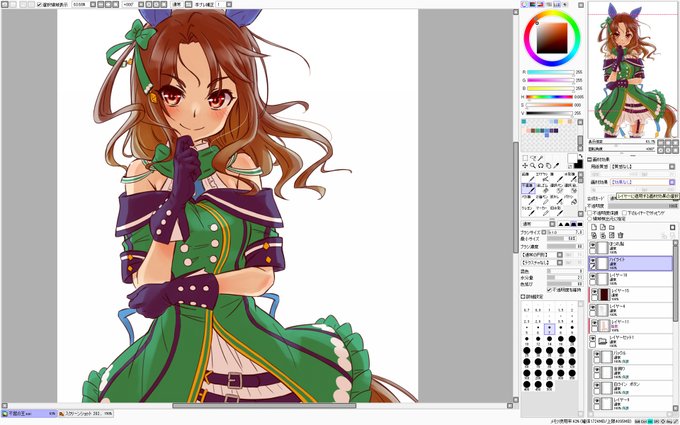Hide the バックル layer eye icon
This screenshot has height=425, width=680.
pos(597,355)
